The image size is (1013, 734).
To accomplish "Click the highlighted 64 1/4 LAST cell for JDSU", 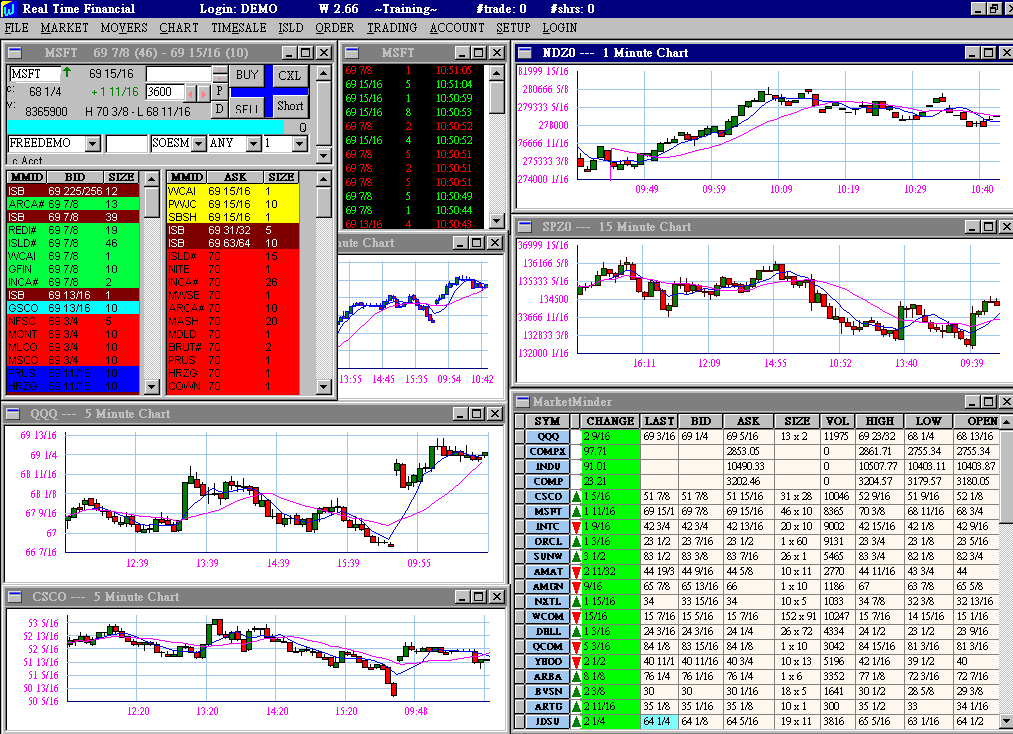I will point(659,721).
